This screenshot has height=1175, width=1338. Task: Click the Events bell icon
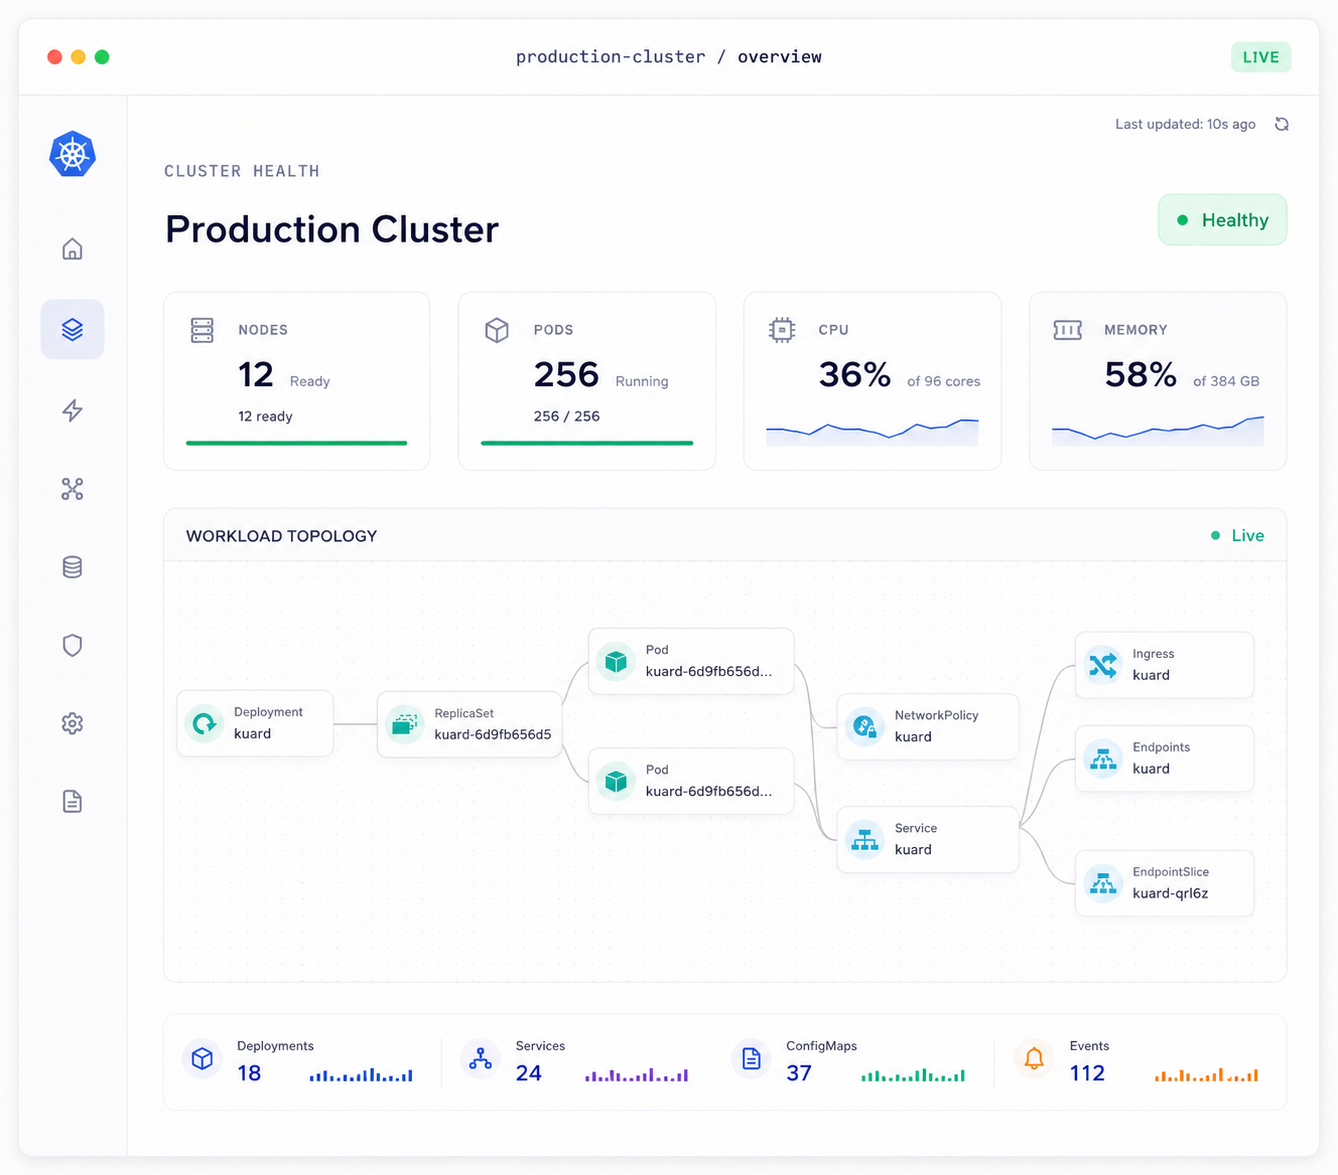tap(1034, 1059)
